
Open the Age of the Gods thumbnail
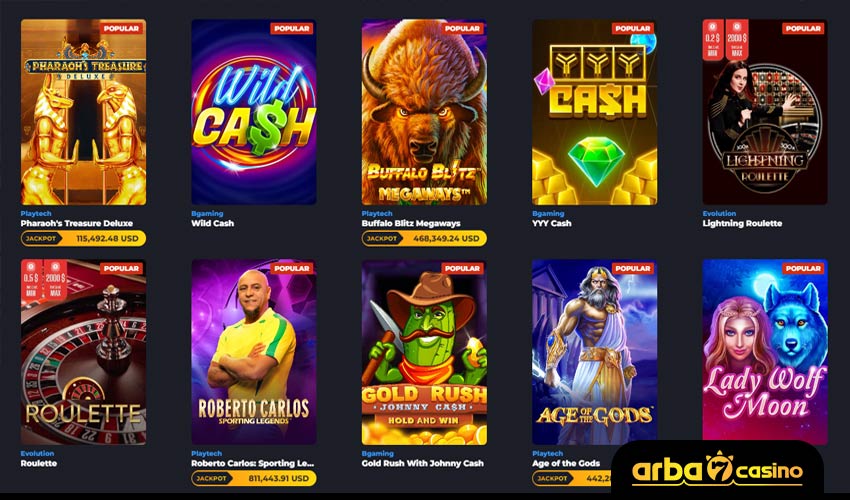point(595,352)
